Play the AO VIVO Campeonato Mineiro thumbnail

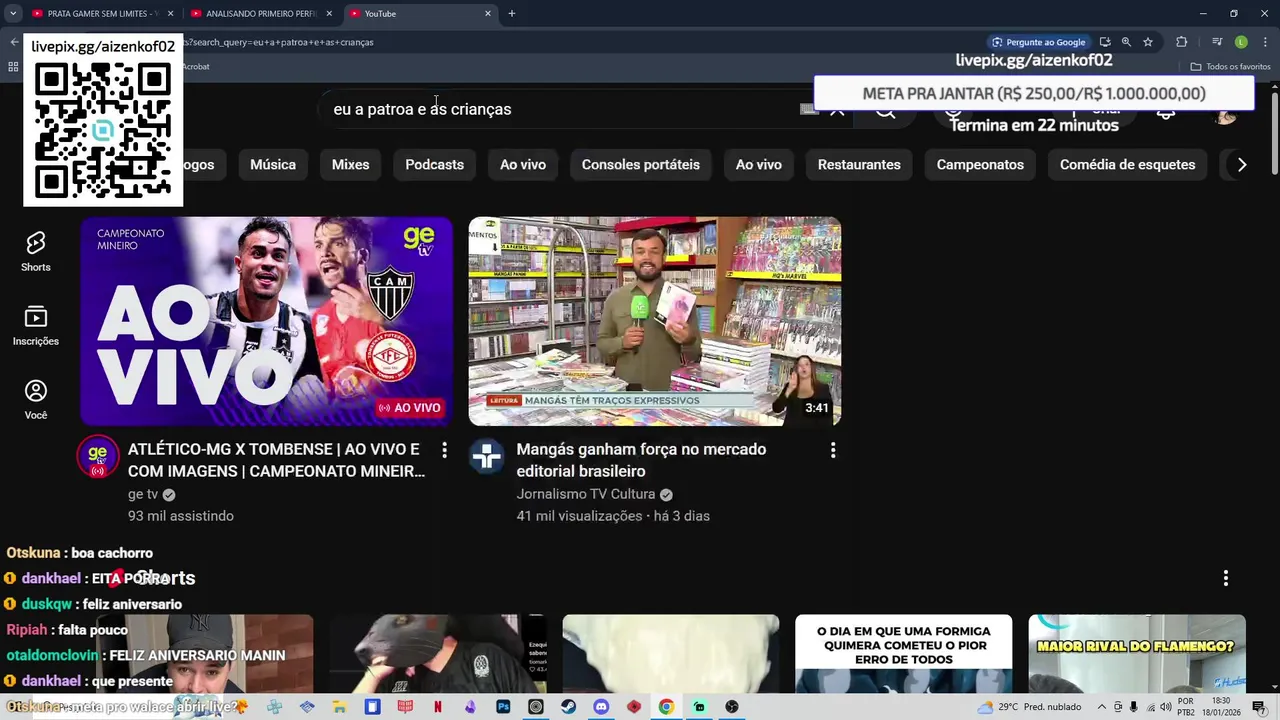pyautogui.click(x=266, y=321)
